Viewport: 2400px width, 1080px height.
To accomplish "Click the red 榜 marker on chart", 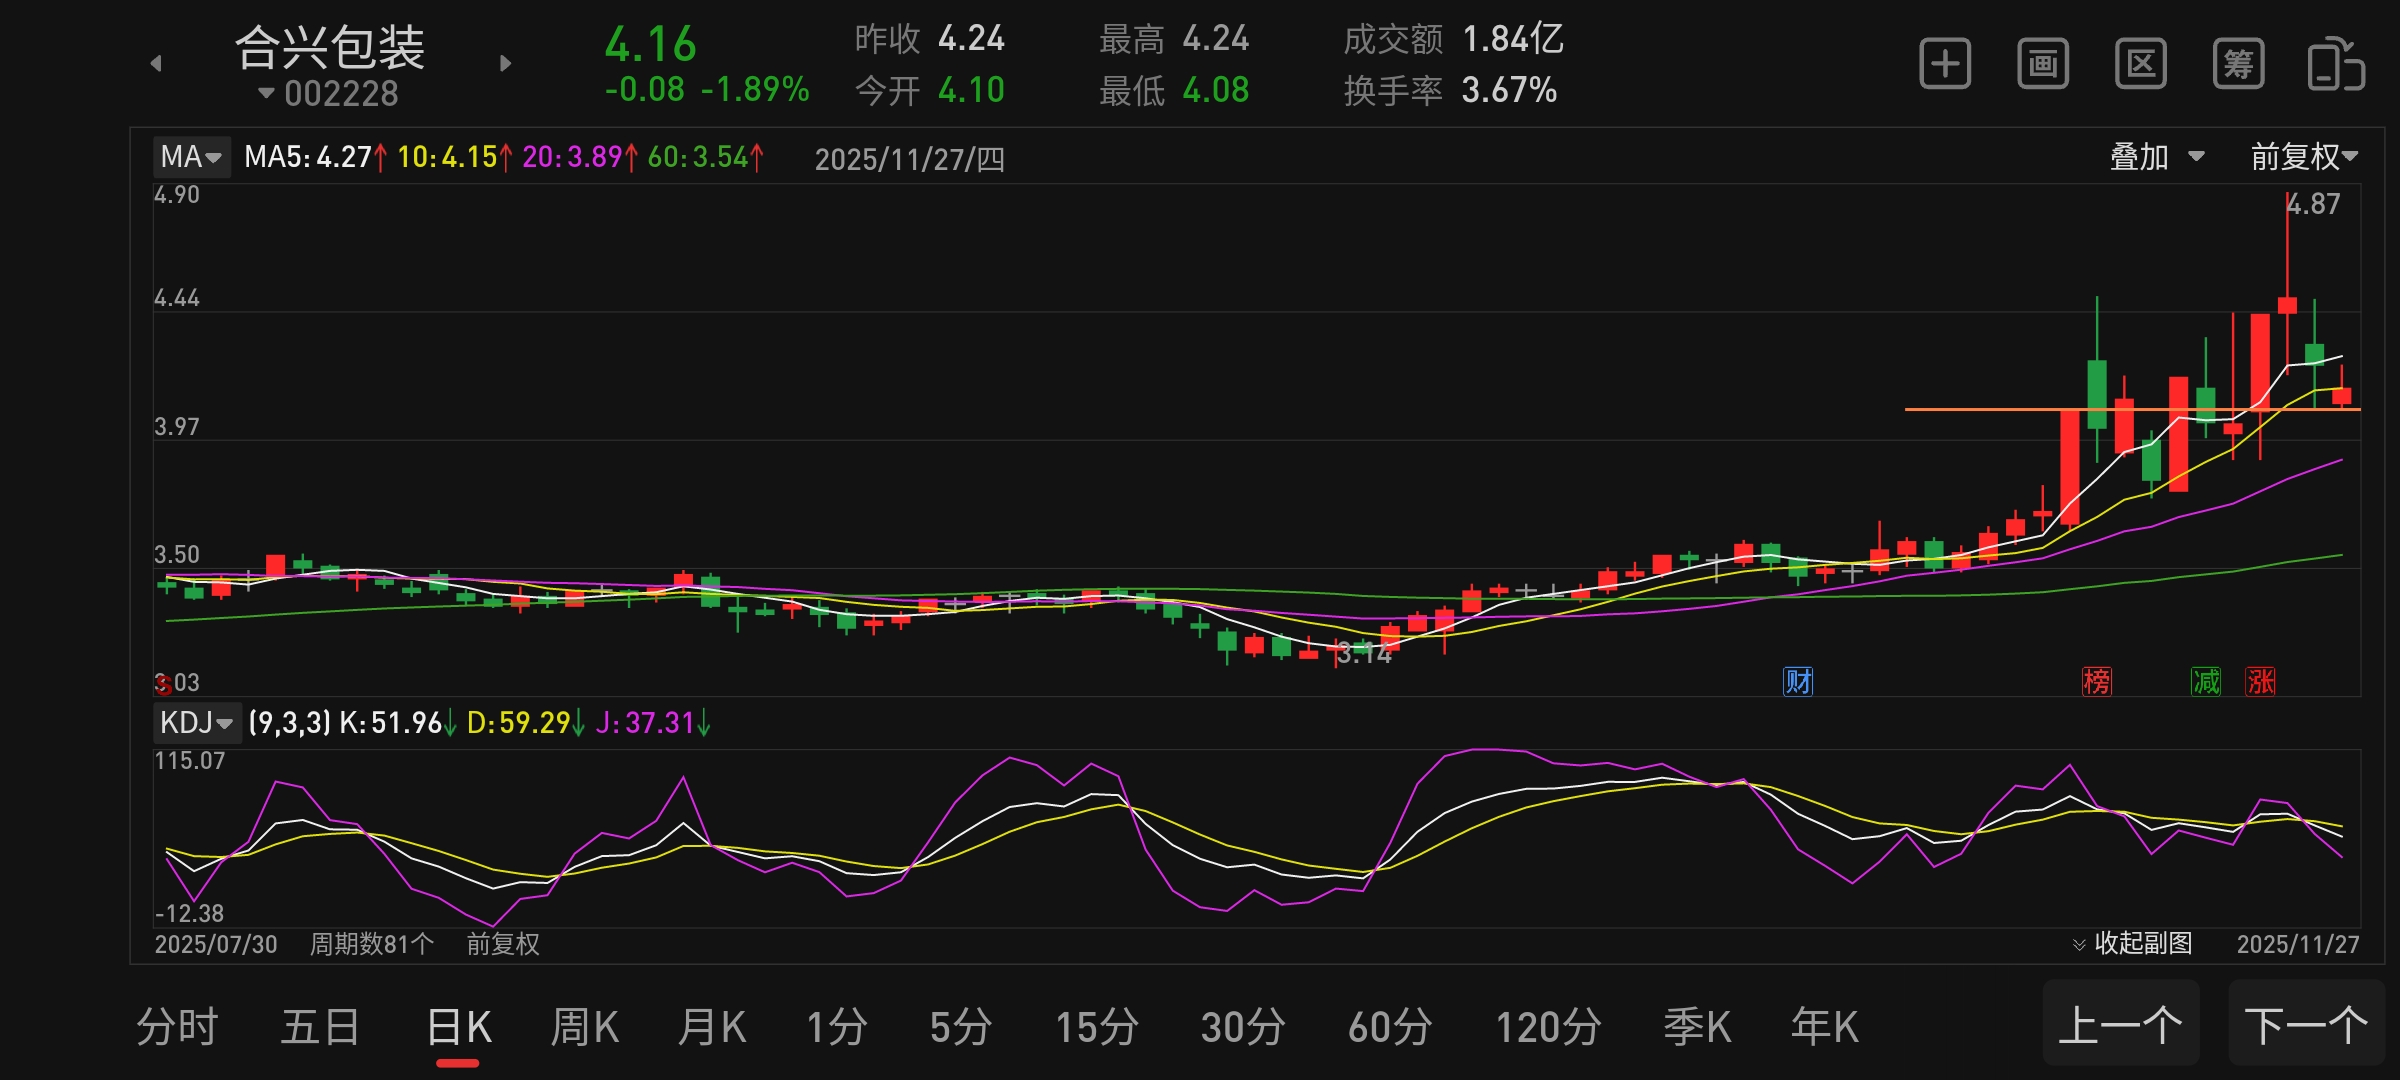I will click(x=2096, y=682).
